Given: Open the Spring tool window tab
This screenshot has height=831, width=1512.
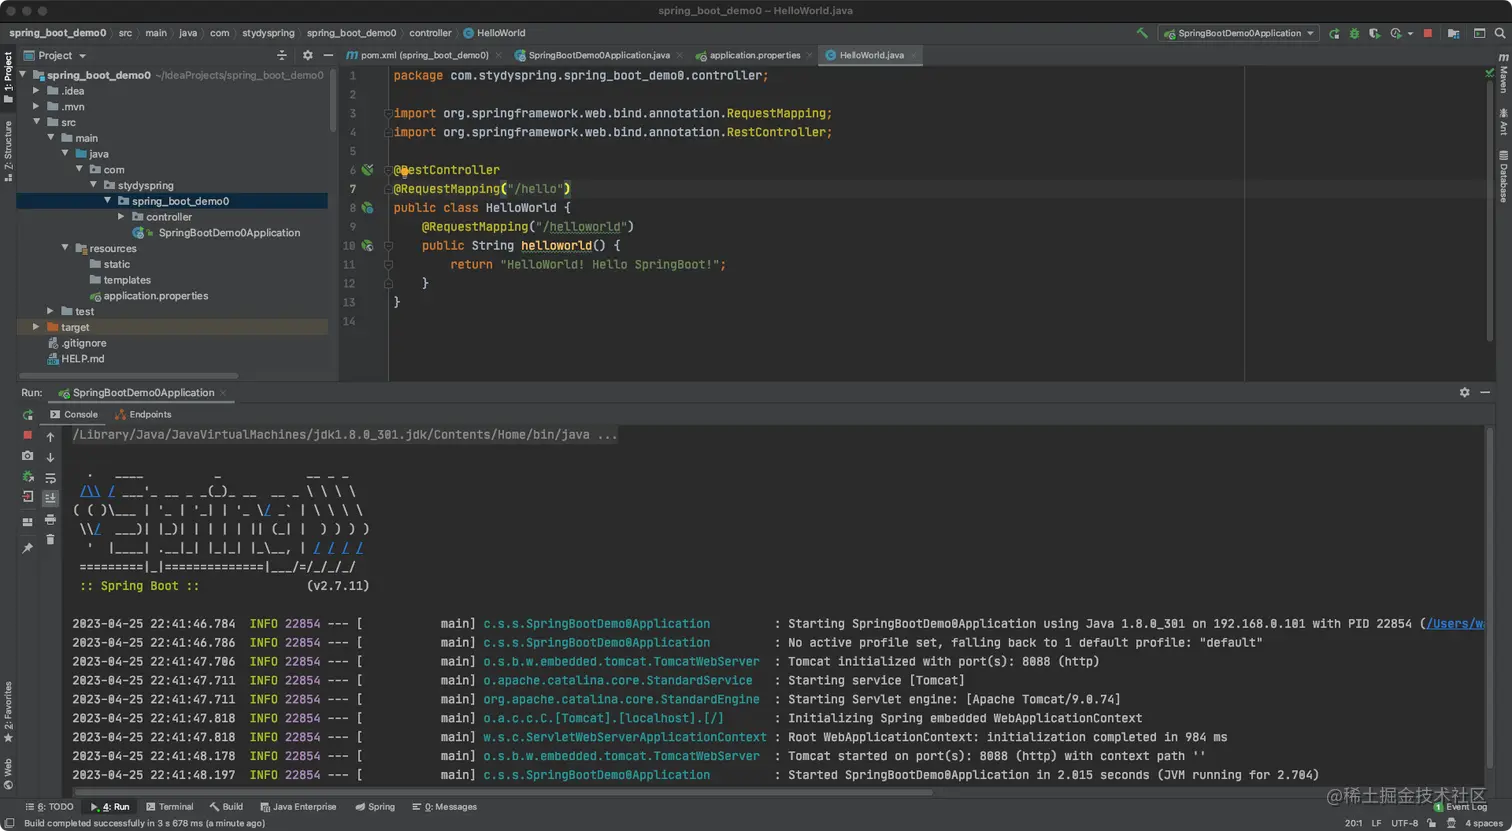Looking at the screenshot, I should [x=375, y=807].
